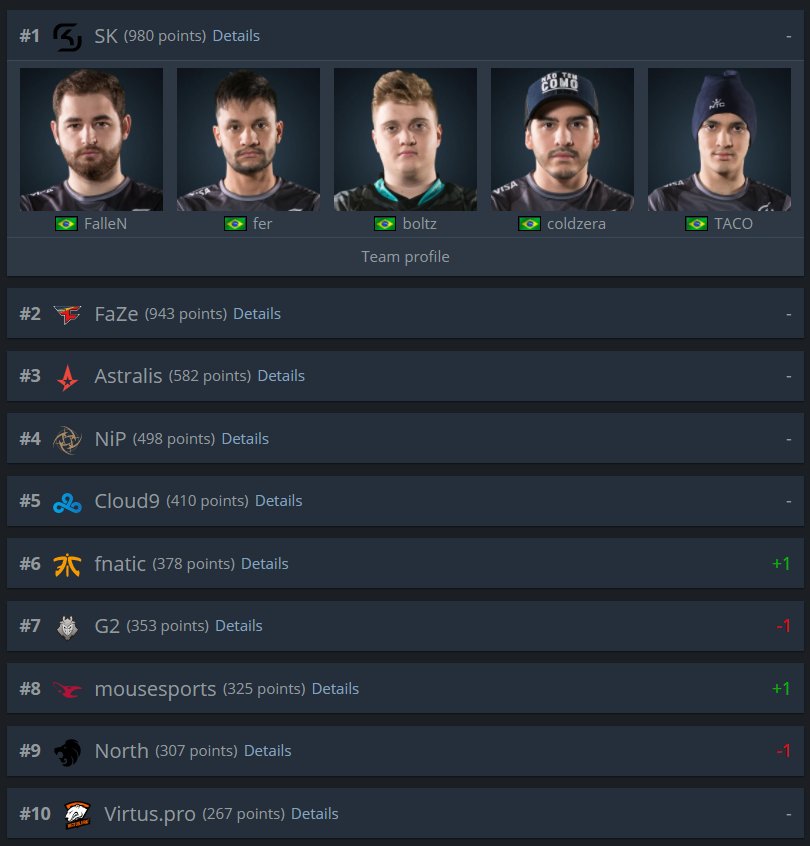This screenshot has height=846, width=810.
Task: Expand the Virtus.pro ranking row
Action: click(405, 814)
